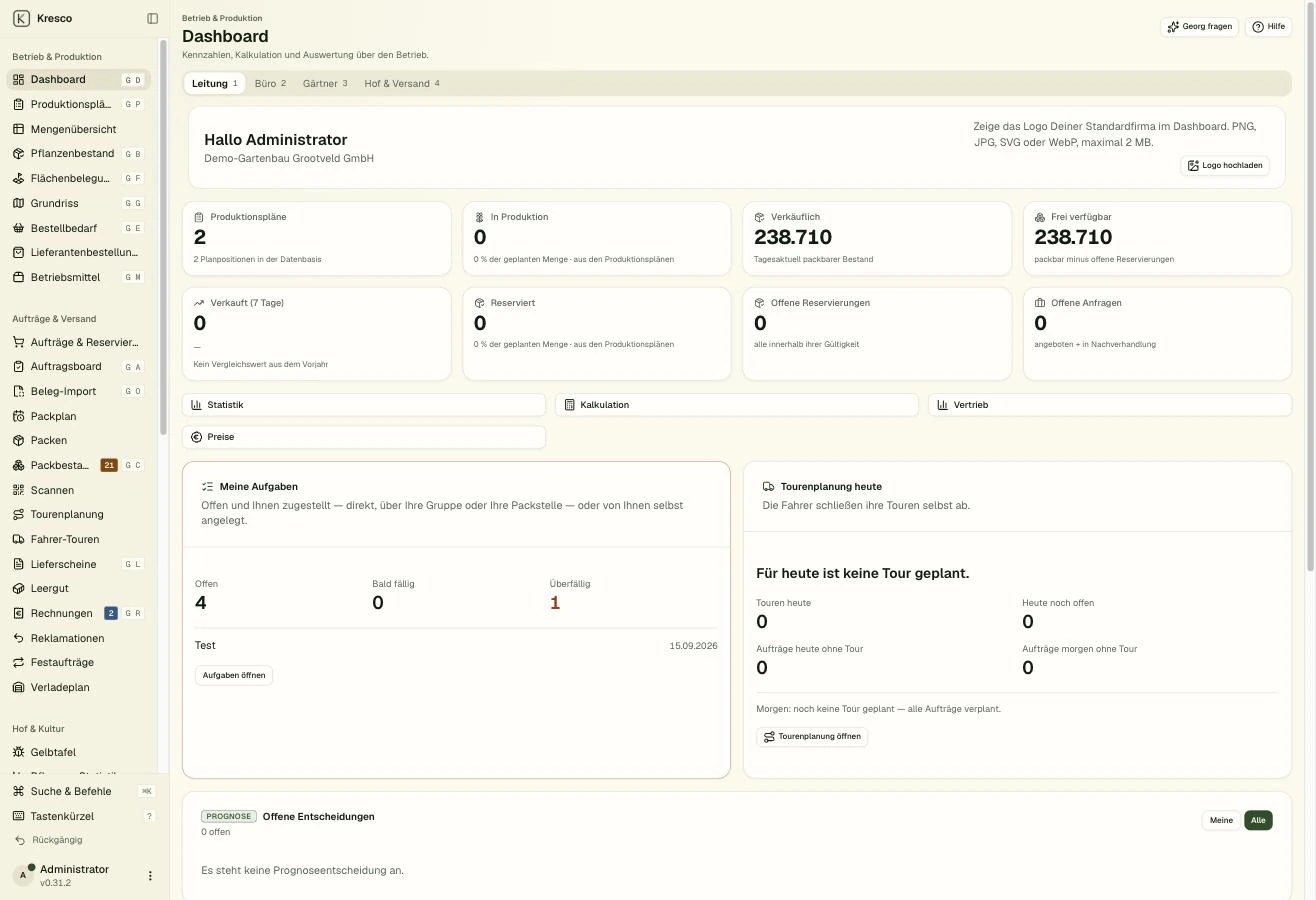This screenshot has height=900, width=1316.
Task: Collapse the sidebar with the panel icon
Action: coord(152,18)
